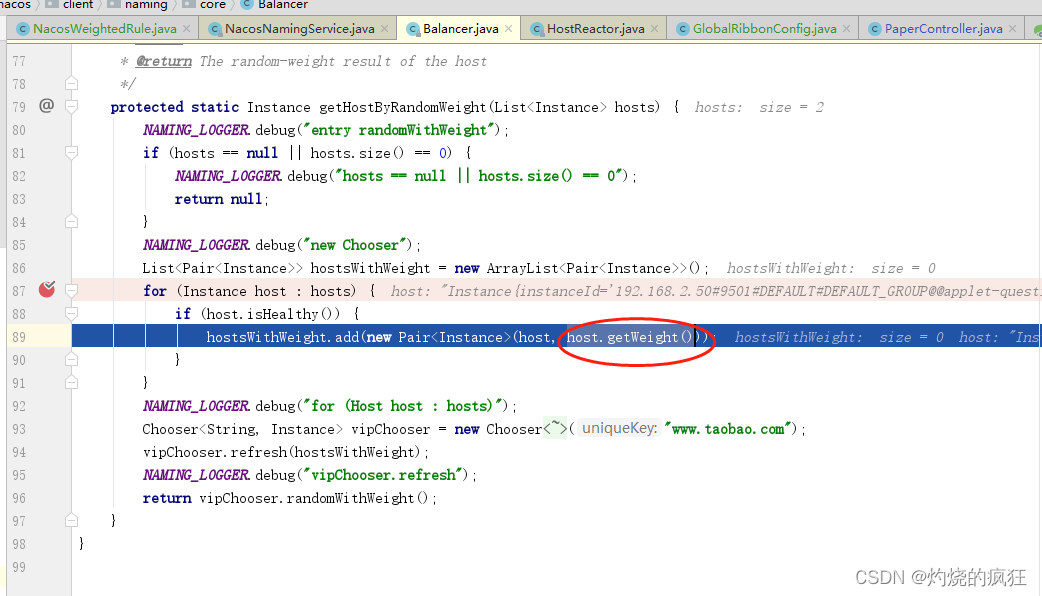Open the 'client' breadcrumb folder
The height and width of the screenshot is (596, 1042).
[78, 4]
